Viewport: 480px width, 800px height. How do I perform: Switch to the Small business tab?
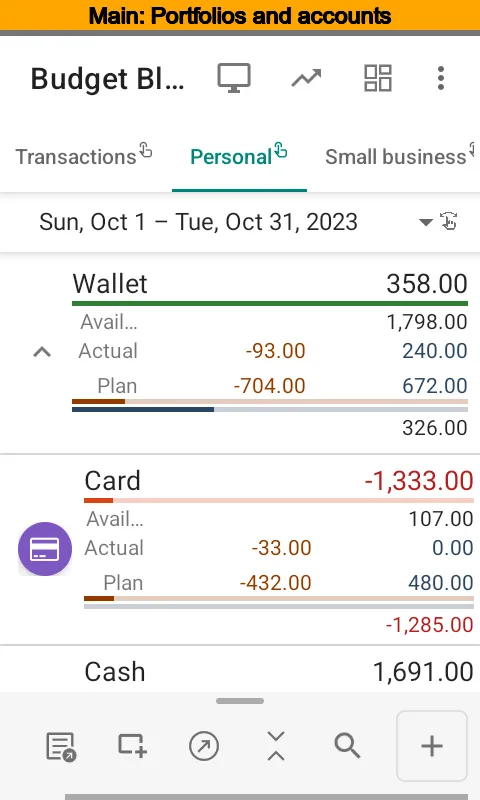399,156
